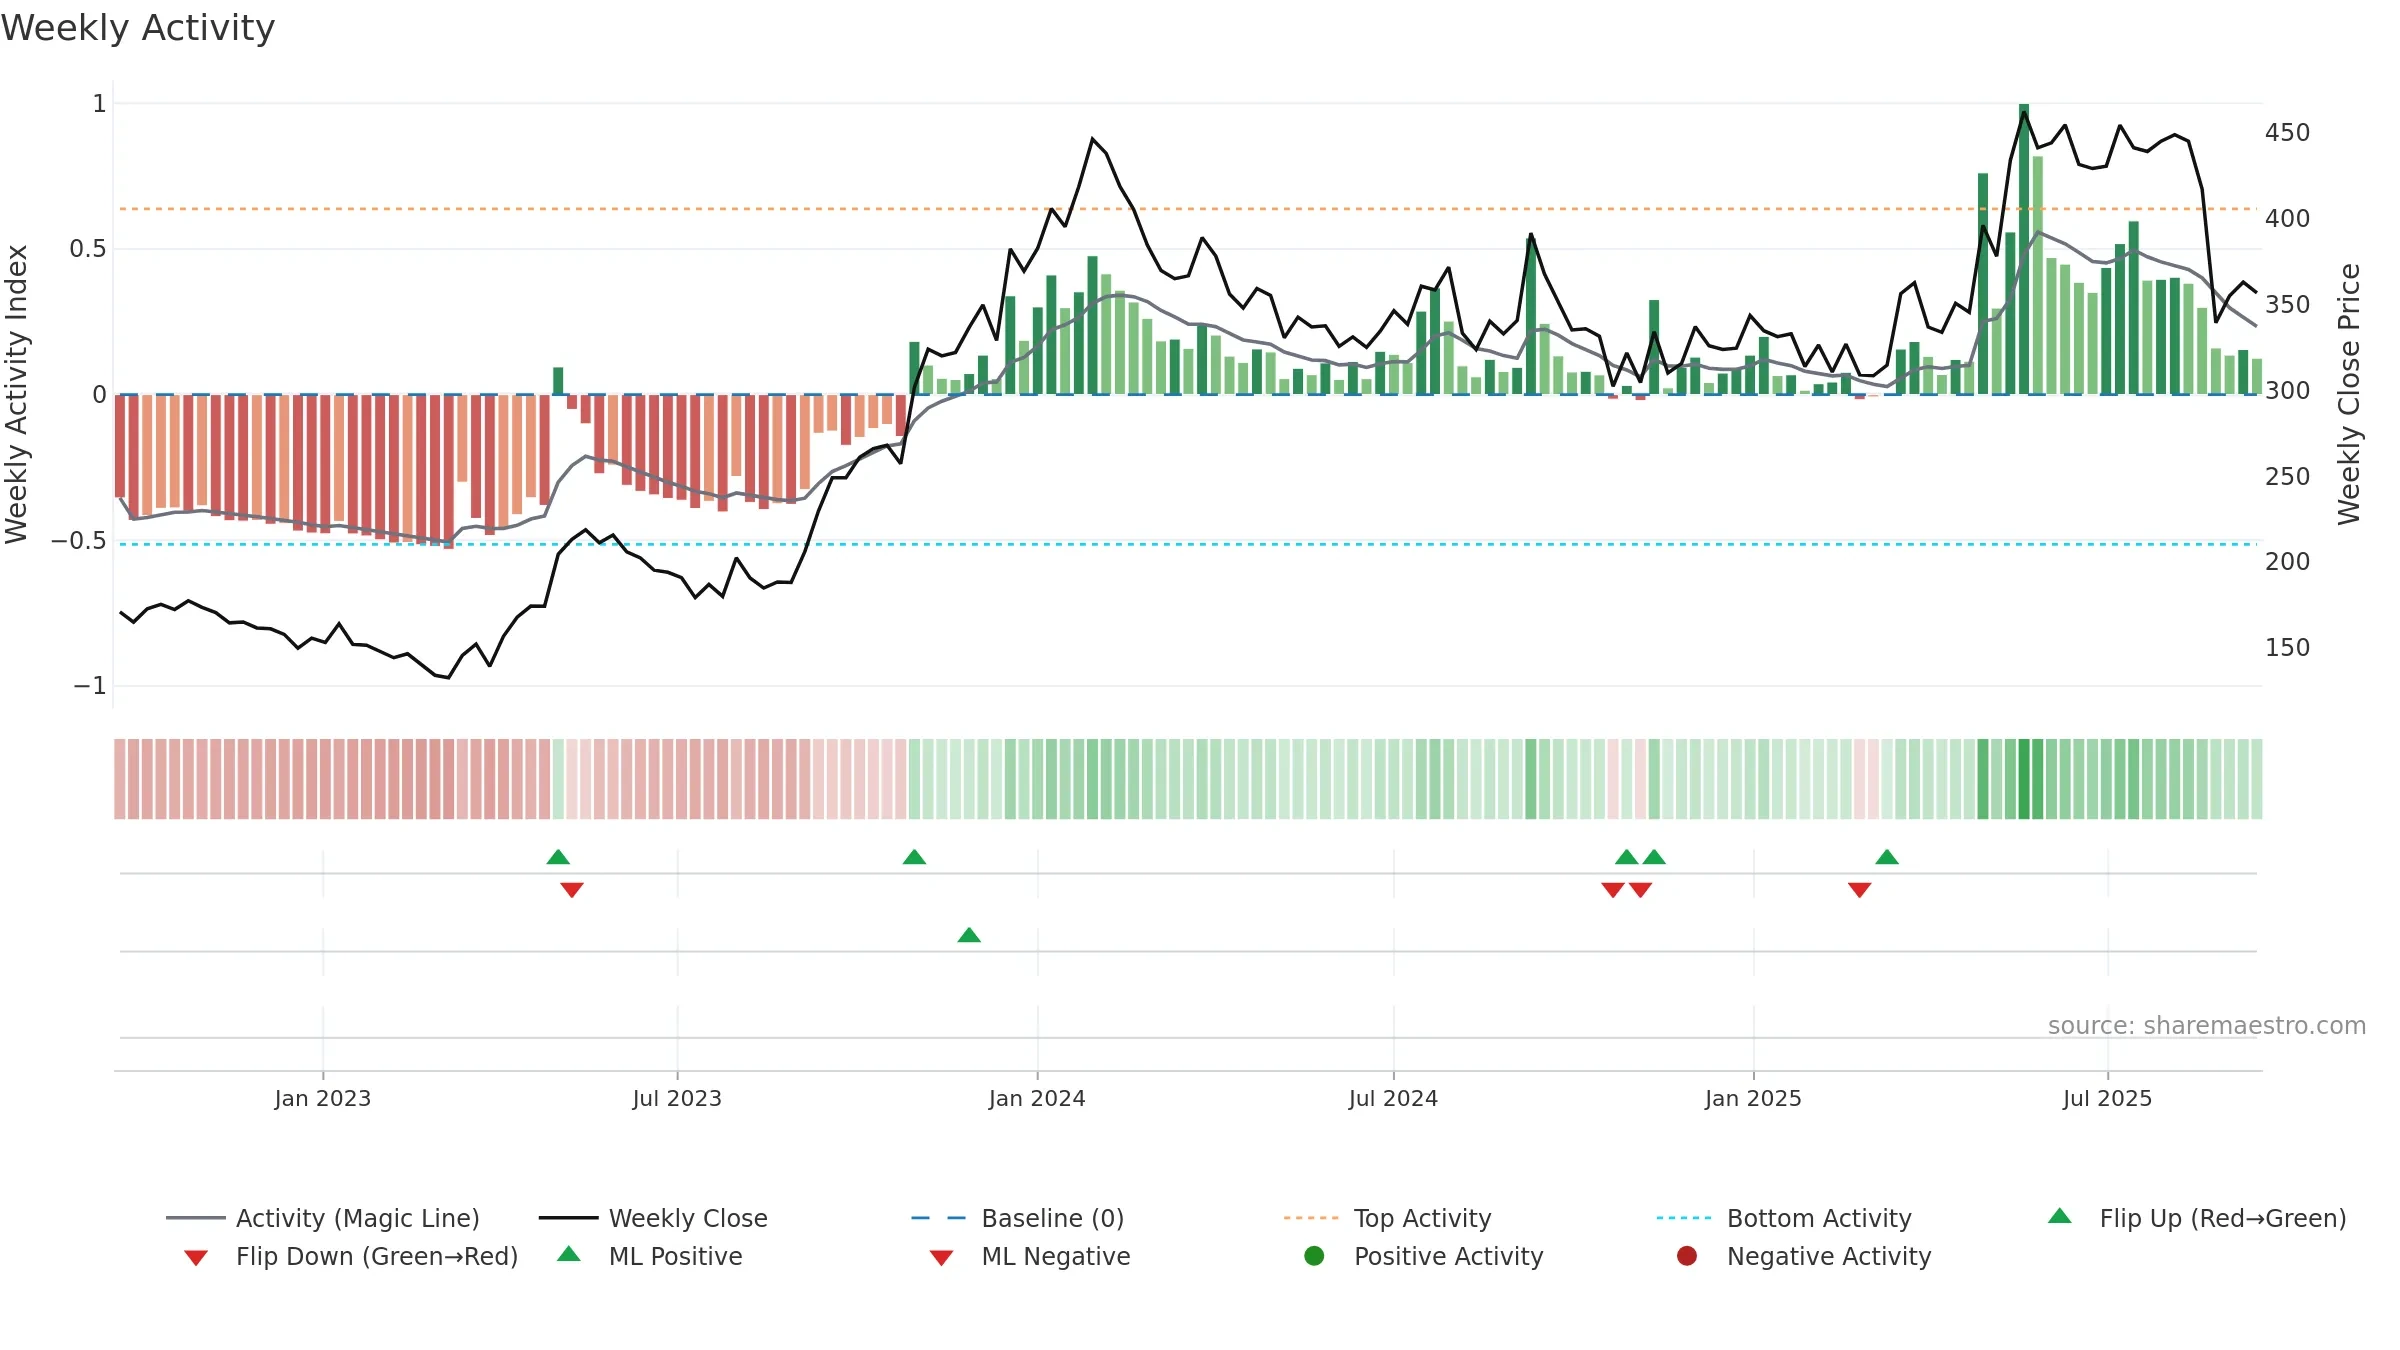Click the ML Positive marker above Jan 2024

pyautogui.click(x=969, y=935)
